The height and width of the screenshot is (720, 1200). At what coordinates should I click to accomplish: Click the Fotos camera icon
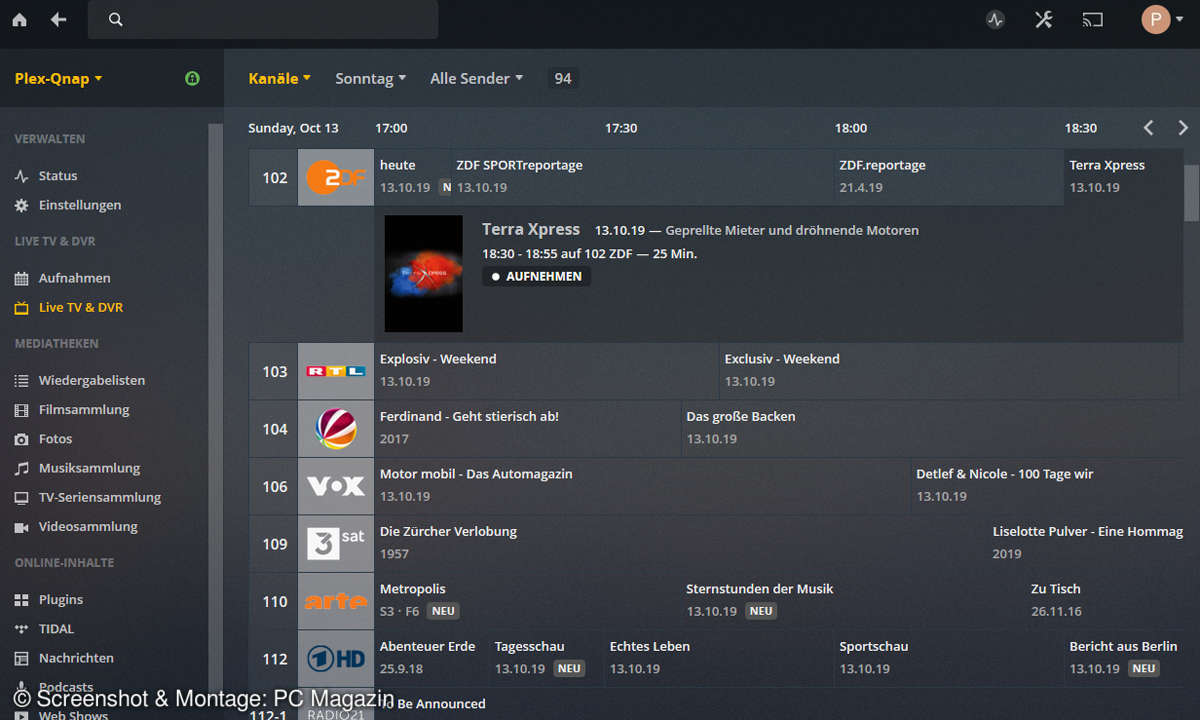21,439
